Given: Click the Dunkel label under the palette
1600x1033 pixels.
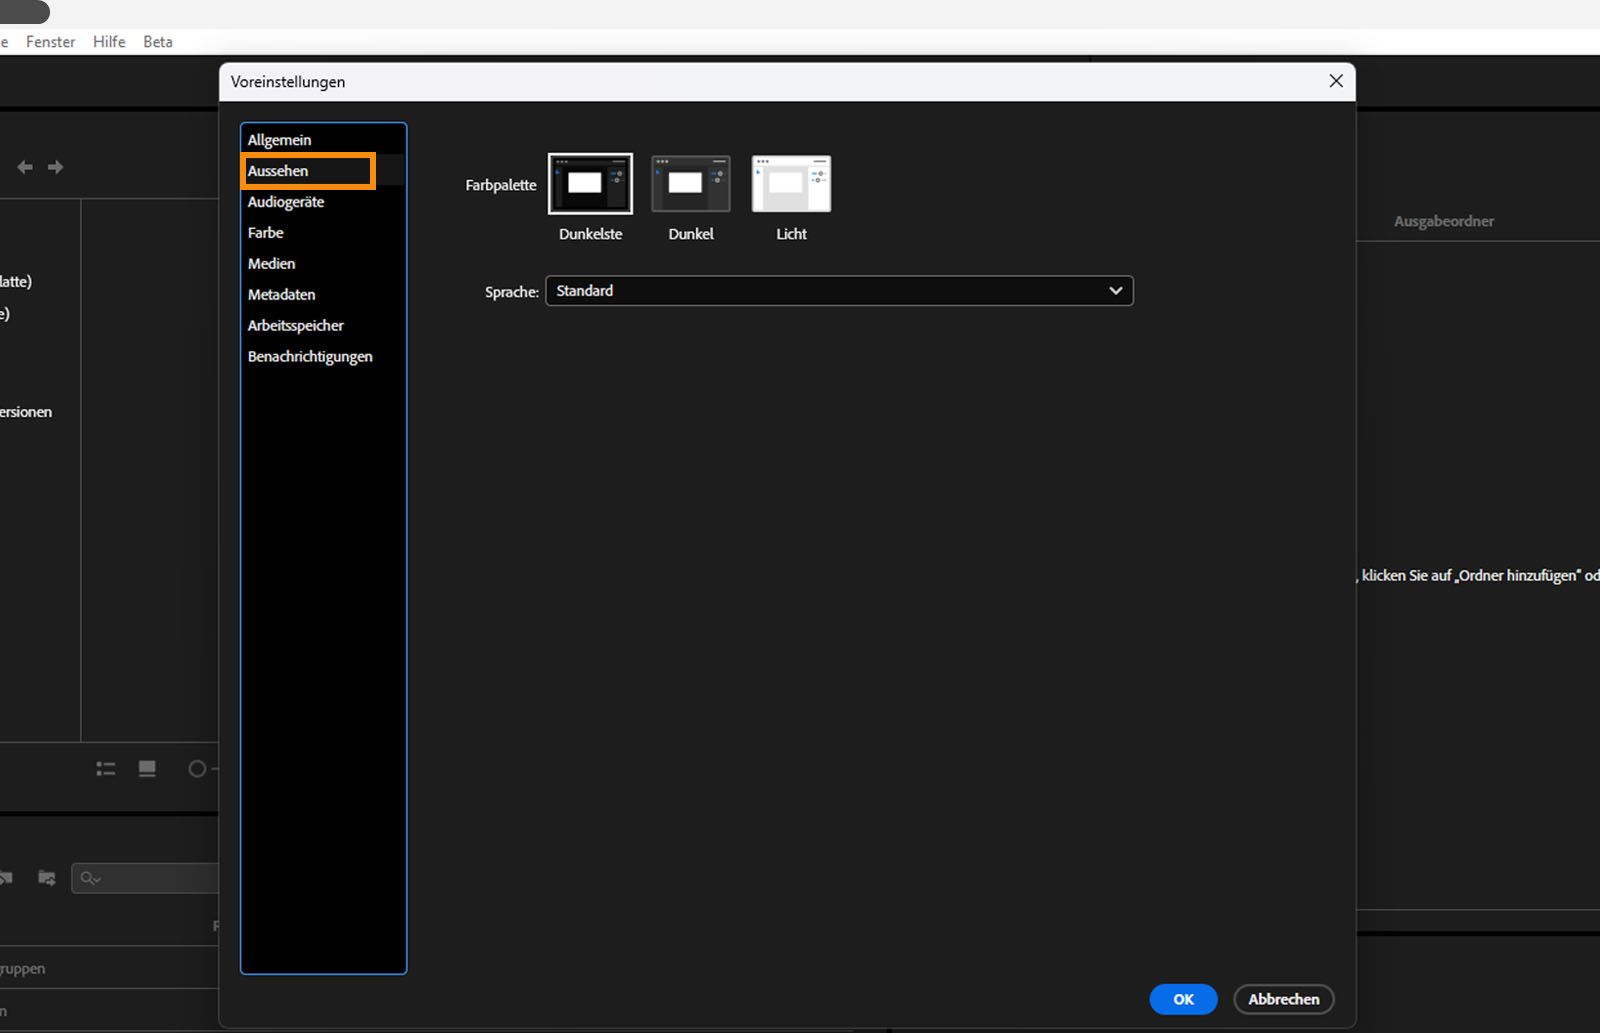Looking at the screenshot, I should click(691, 234).
